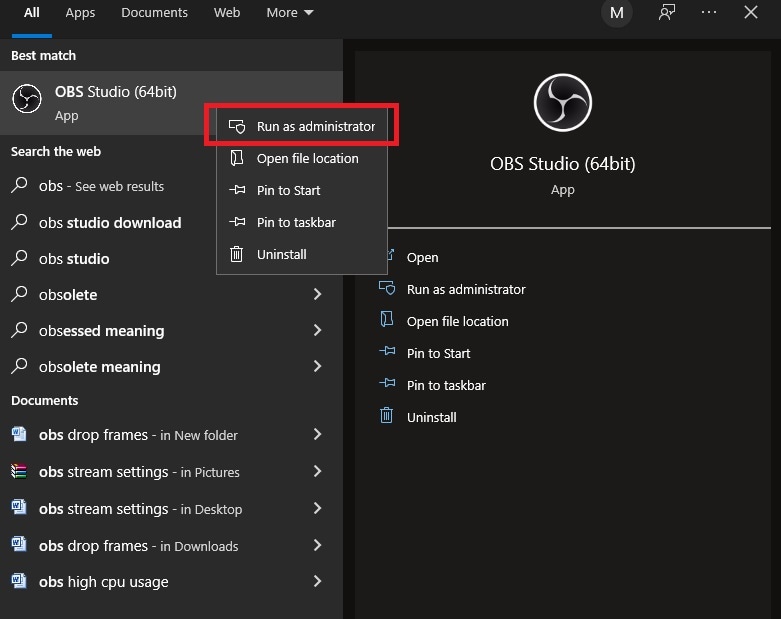Open the feedback person icon in the header
Screen dimensions: 781x619
[667, 13]
